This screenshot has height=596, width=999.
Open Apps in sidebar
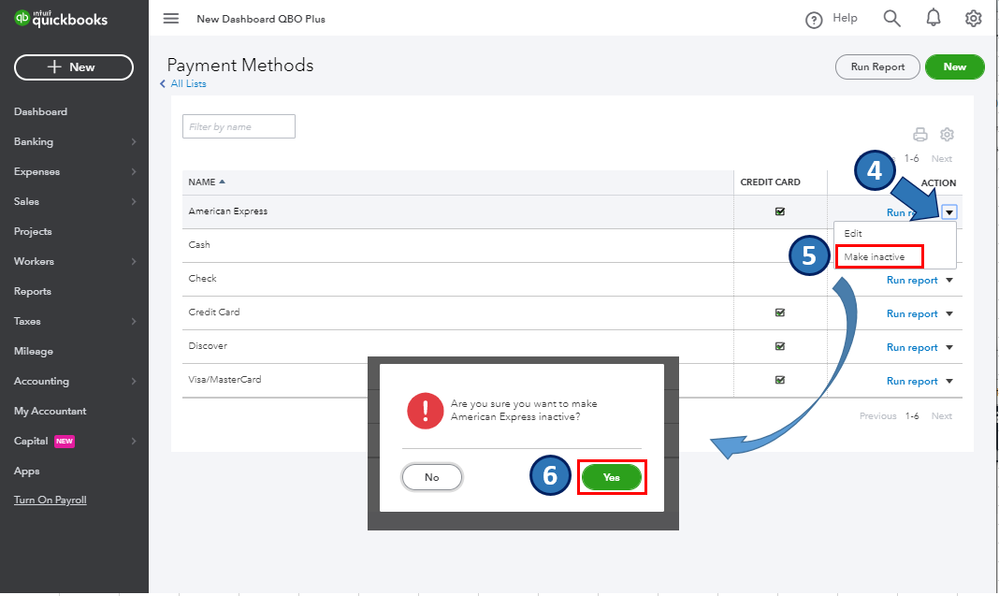point(27,471)
